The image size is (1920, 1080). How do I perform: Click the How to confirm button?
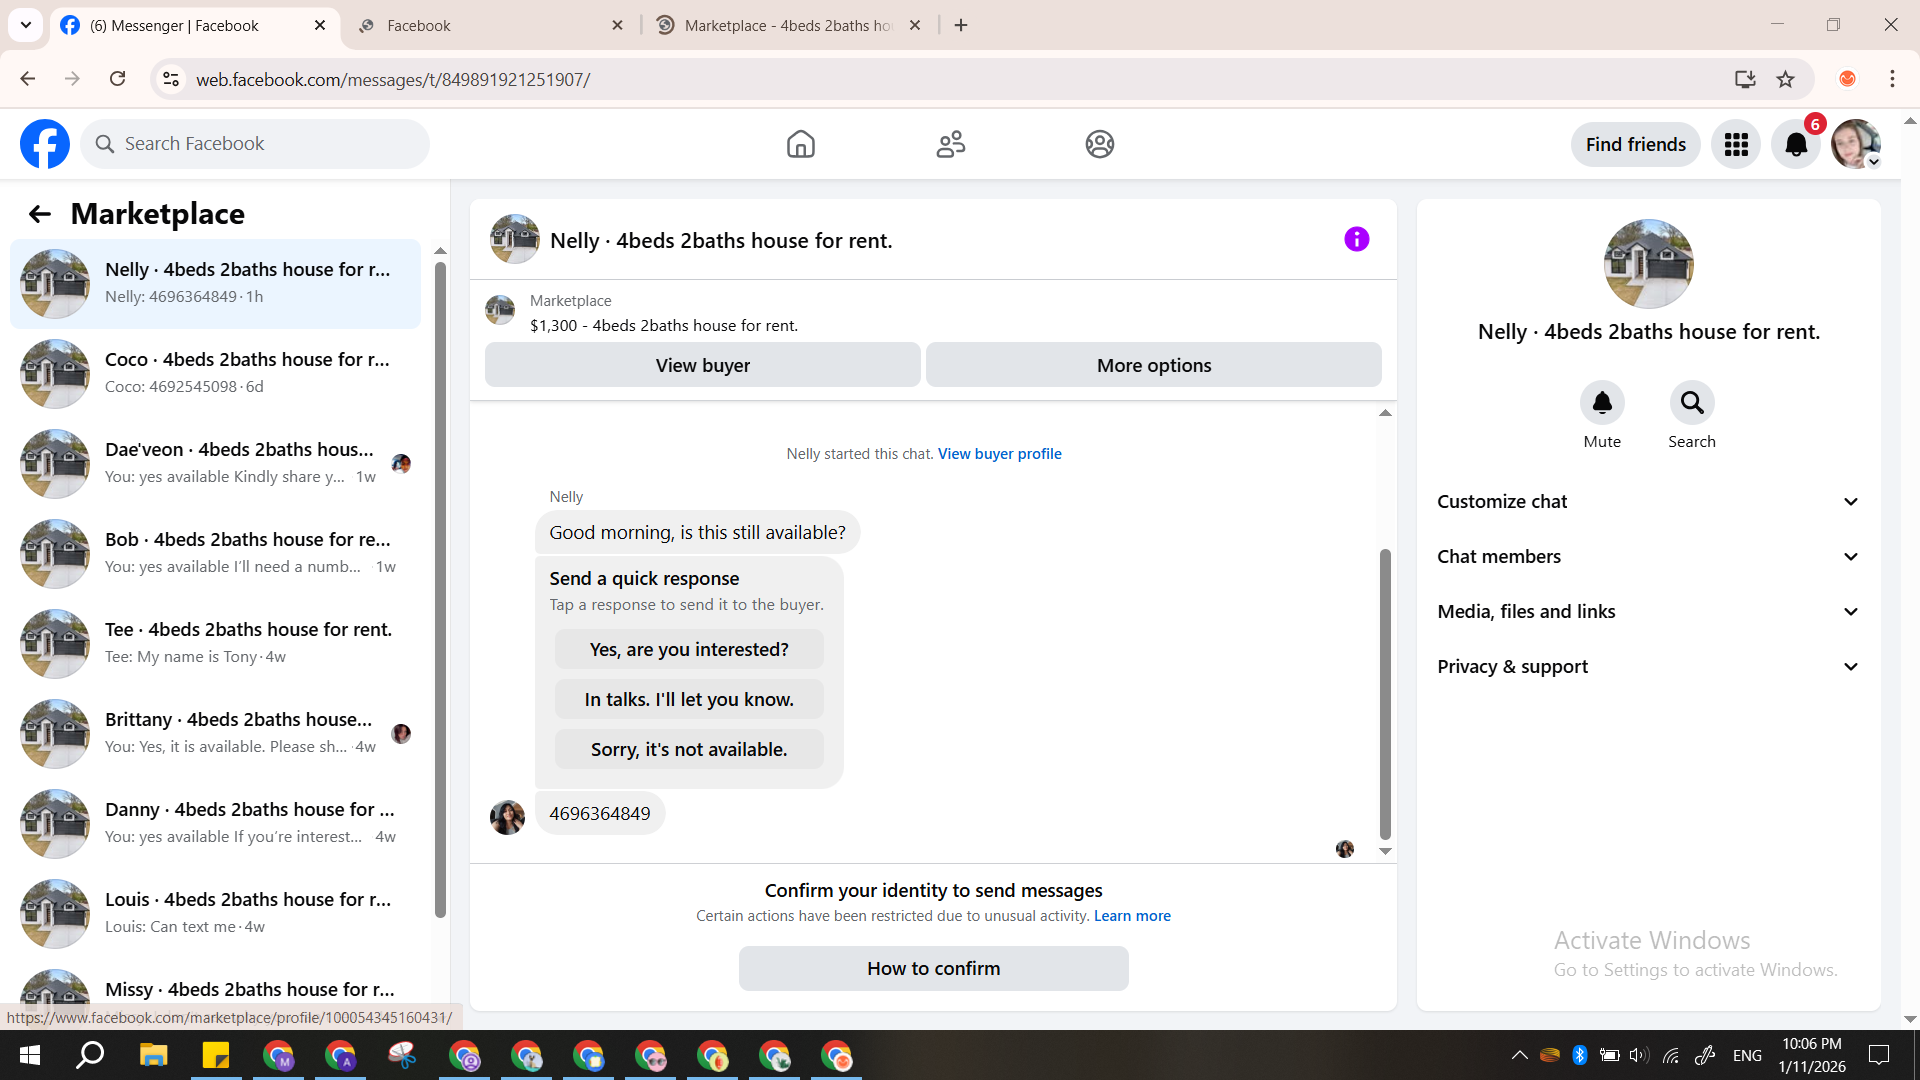tap(934, 968)
